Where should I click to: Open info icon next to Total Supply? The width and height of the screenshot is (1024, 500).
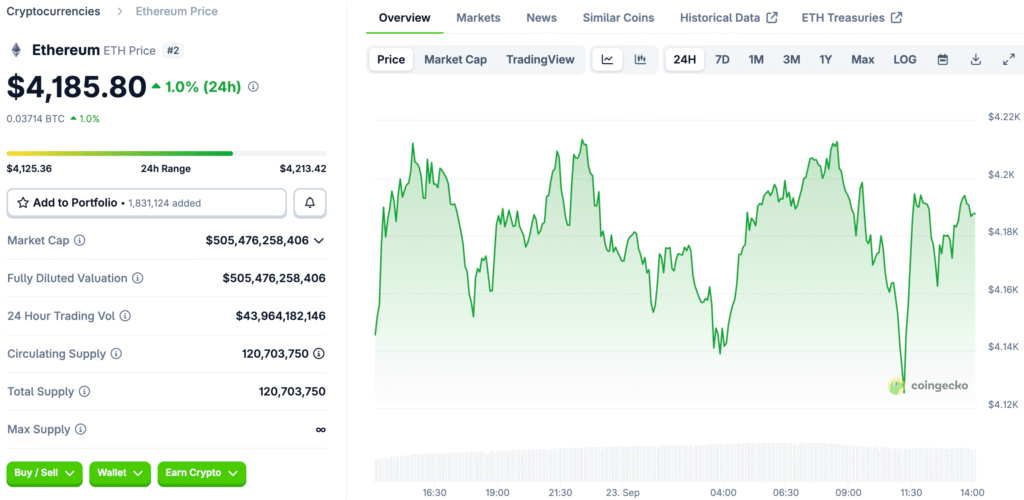[85, 392]
